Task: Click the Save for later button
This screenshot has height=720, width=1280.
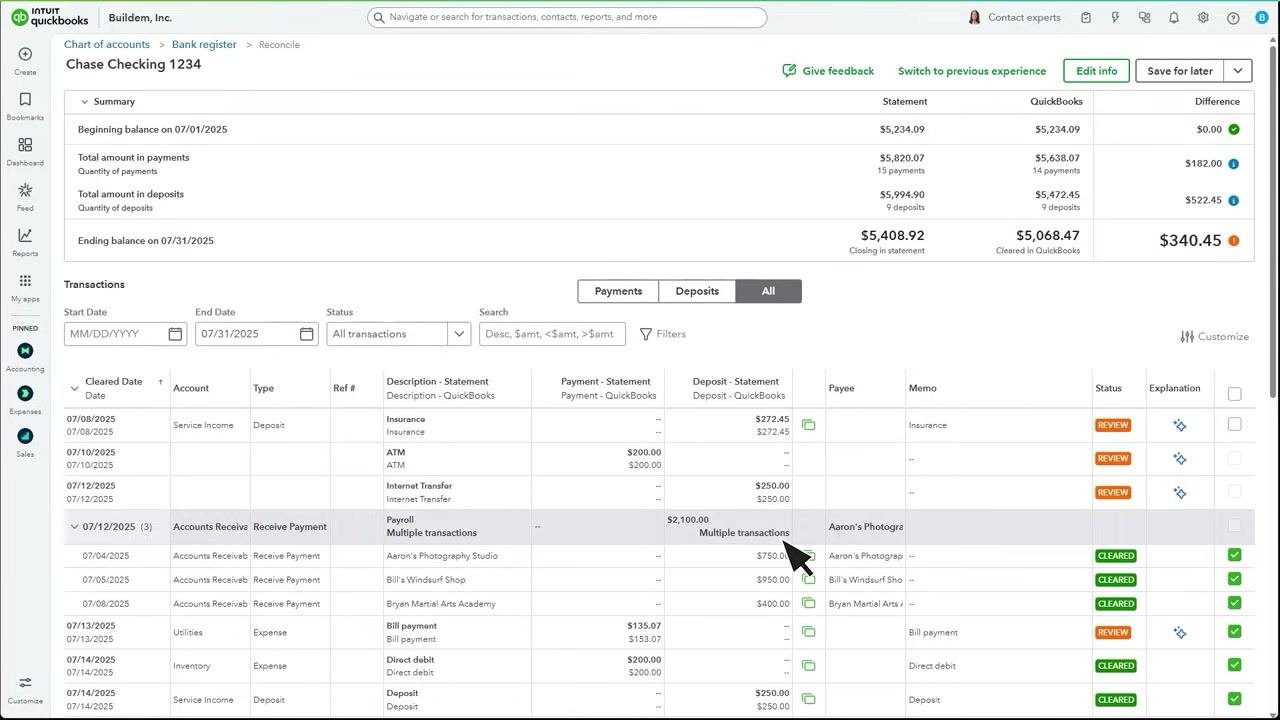Action: tap(1180, 71)
